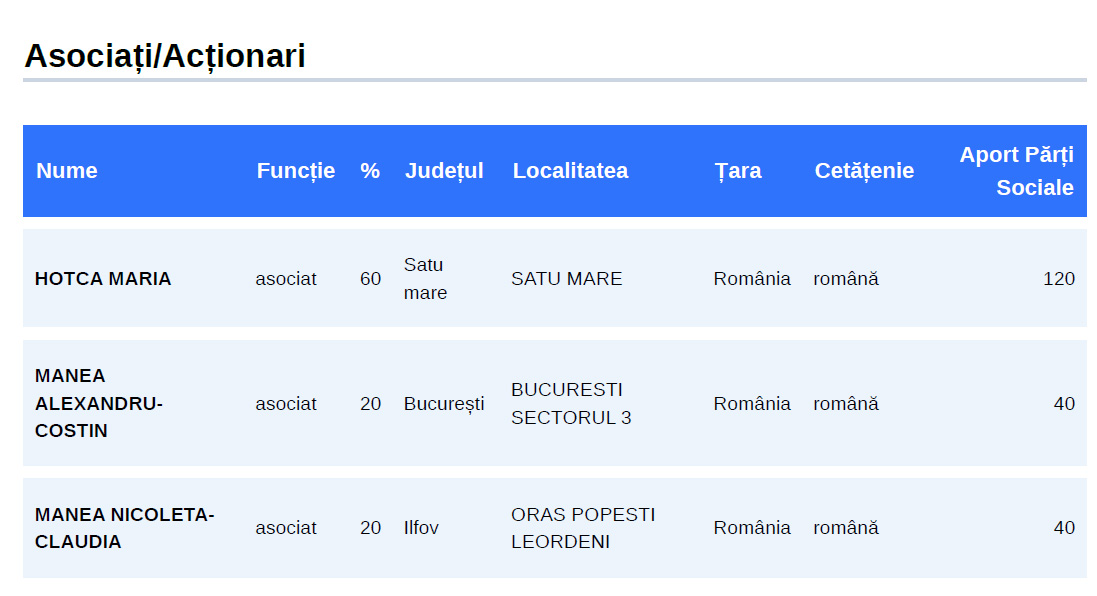Select the % column header
The width and height of the screenshot is (1097, 596).
tap(370, 171)
